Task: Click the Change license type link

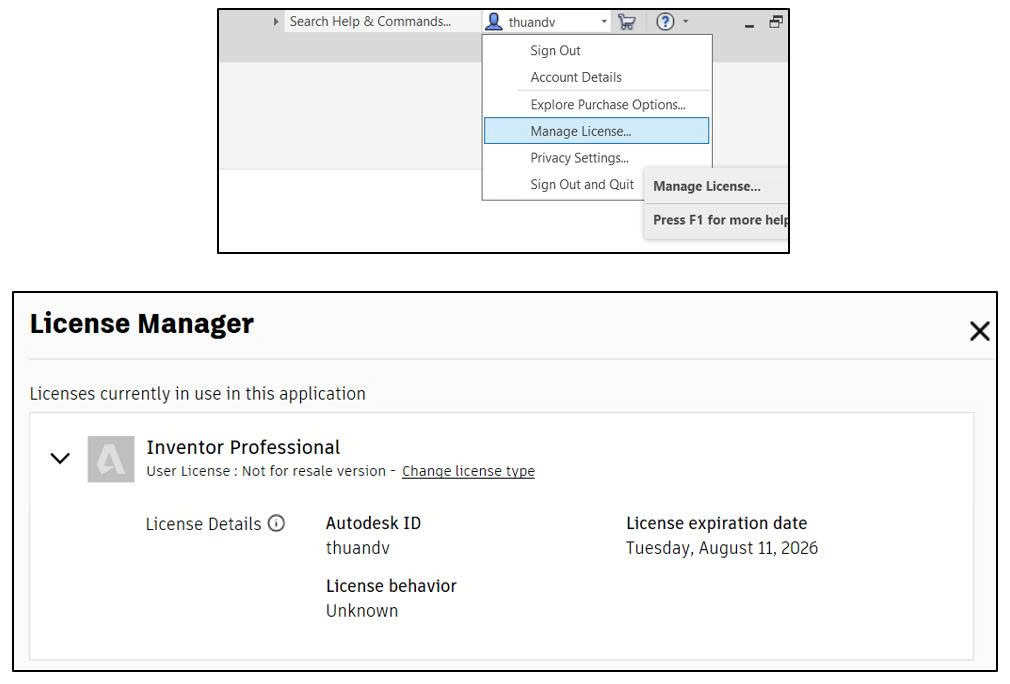Action: [468, 471]
